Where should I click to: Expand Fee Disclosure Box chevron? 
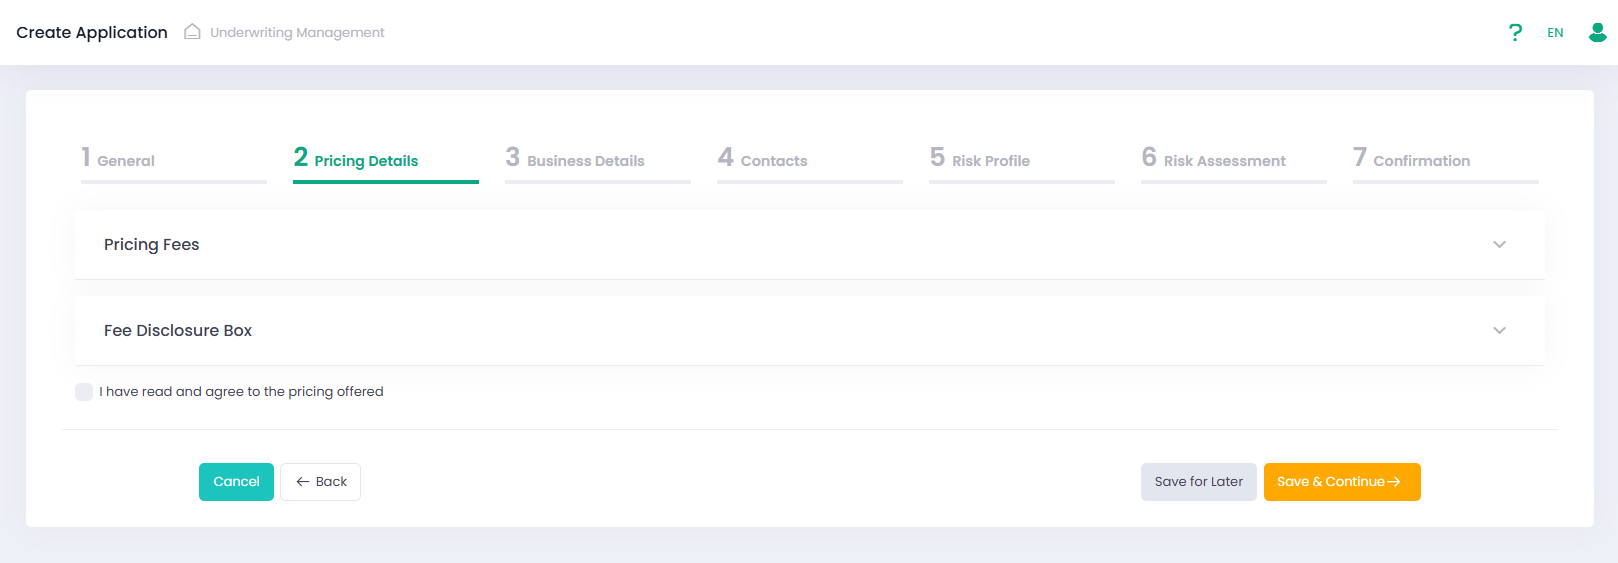1499,331
